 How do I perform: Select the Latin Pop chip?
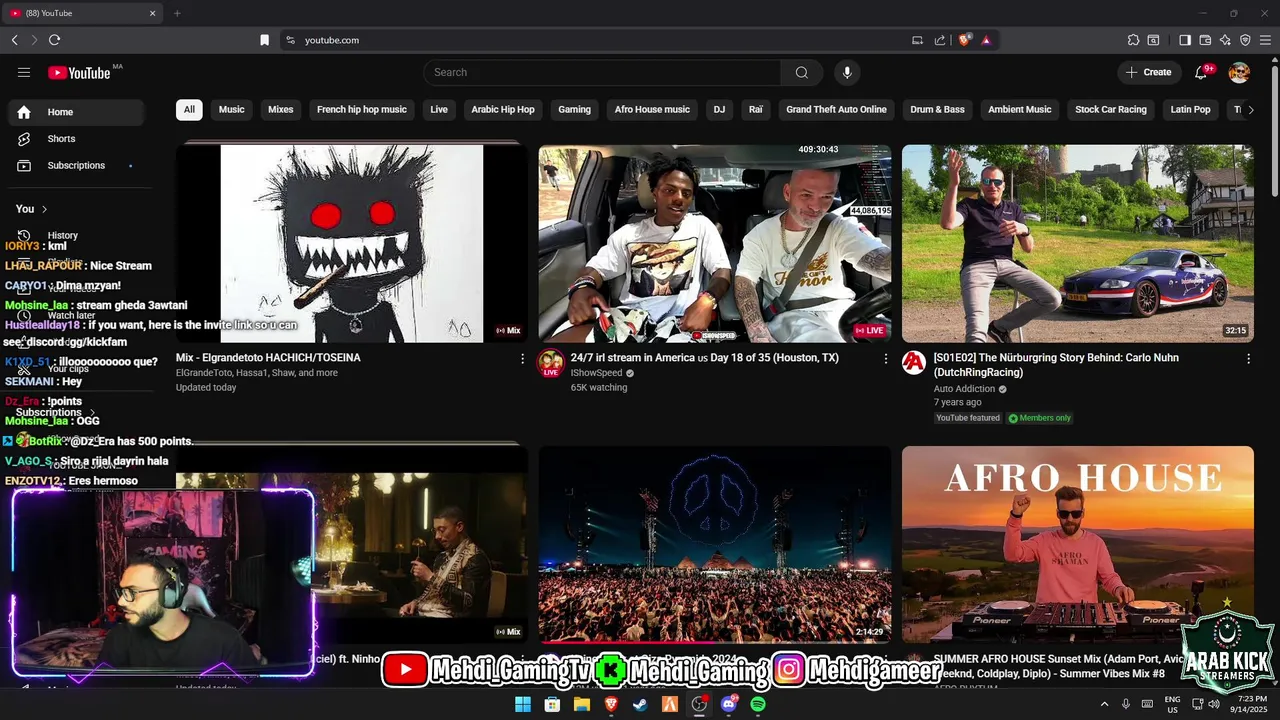tap(1190, 109)
